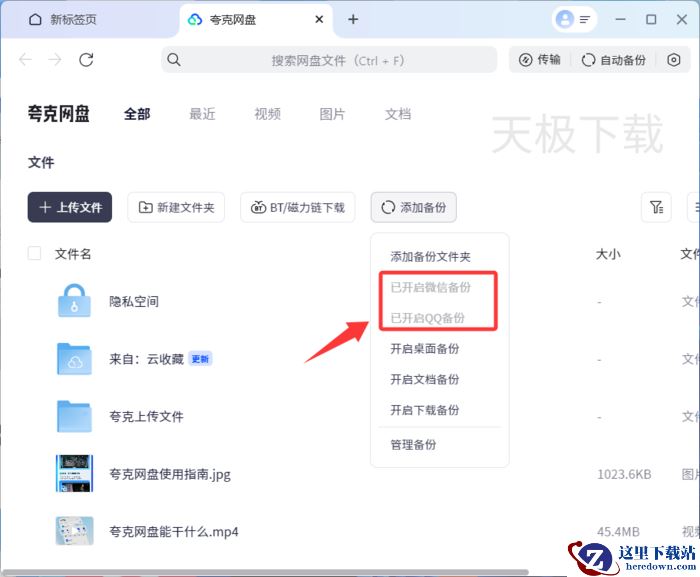Viewport: 700px width, 577px height.
Task: Choose 开启下载备份 from menu
Action: [425, 410]
